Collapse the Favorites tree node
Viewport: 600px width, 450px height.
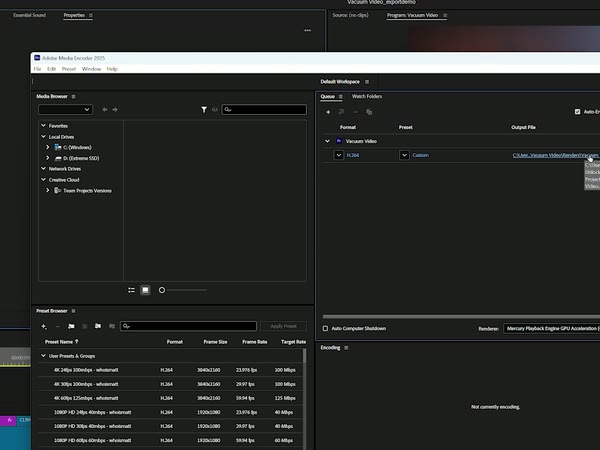coord(43,126)
